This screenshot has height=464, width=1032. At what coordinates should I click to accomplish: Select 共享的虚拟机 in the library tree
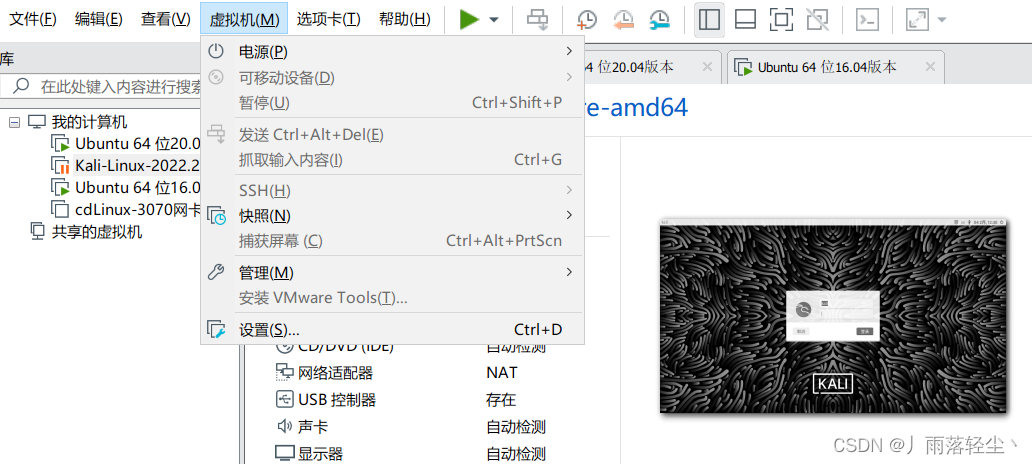click(97, 232)
